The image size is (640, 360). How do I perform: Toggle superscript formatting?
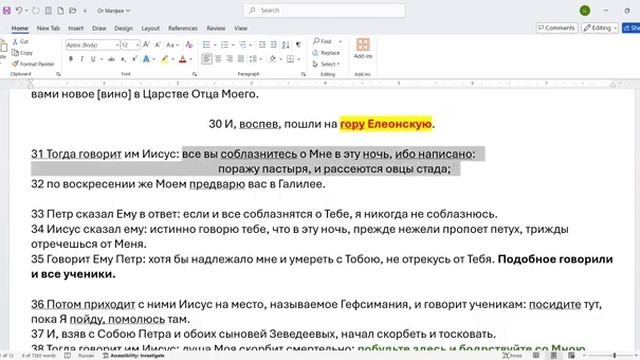pyautogui.click(x=134, y=59)
